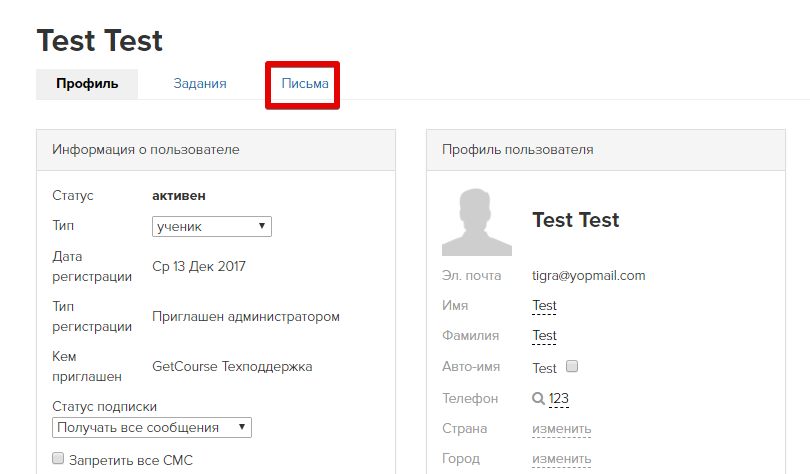The image size is (810, 474).
Task: Switch to the Письма tab
Action: point(305,84)
